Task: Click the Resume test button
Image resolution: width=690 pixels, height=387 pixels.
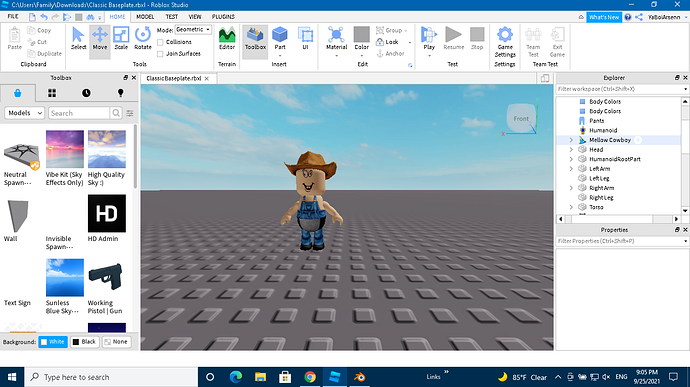Action: tap(454, 38)
